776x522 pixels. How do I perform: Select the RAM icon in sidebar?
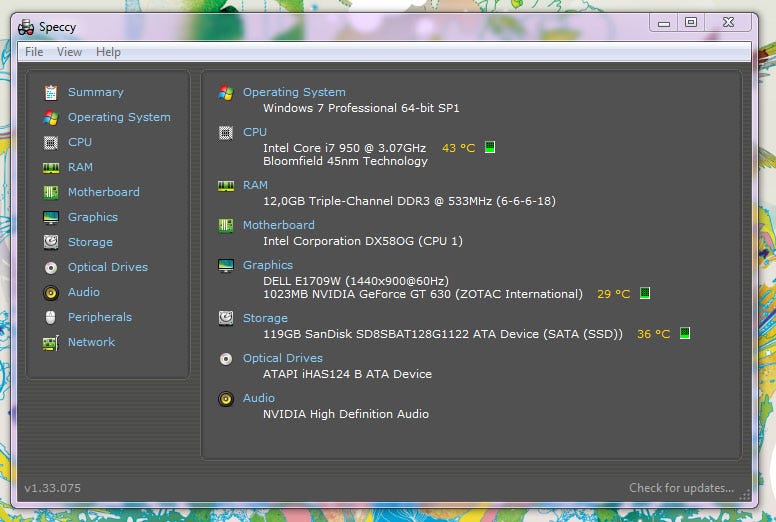pyautogui.click(x=51, y=167)
